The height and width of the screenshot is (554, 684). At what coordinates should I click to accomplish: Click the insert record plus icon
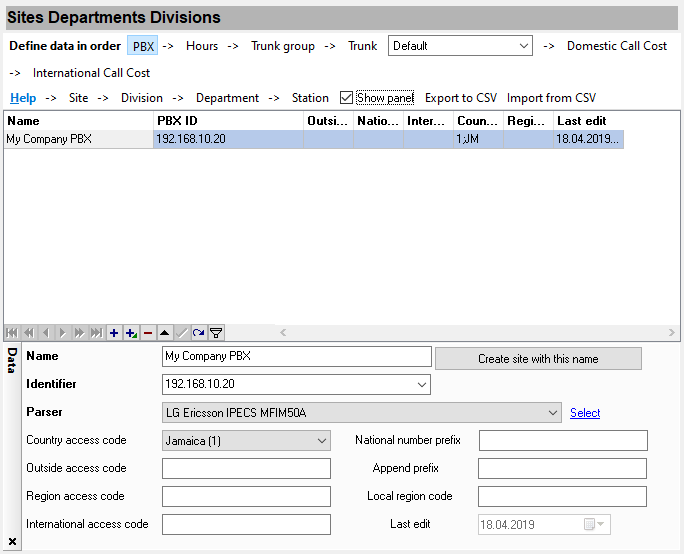click(x=113, y=333)
